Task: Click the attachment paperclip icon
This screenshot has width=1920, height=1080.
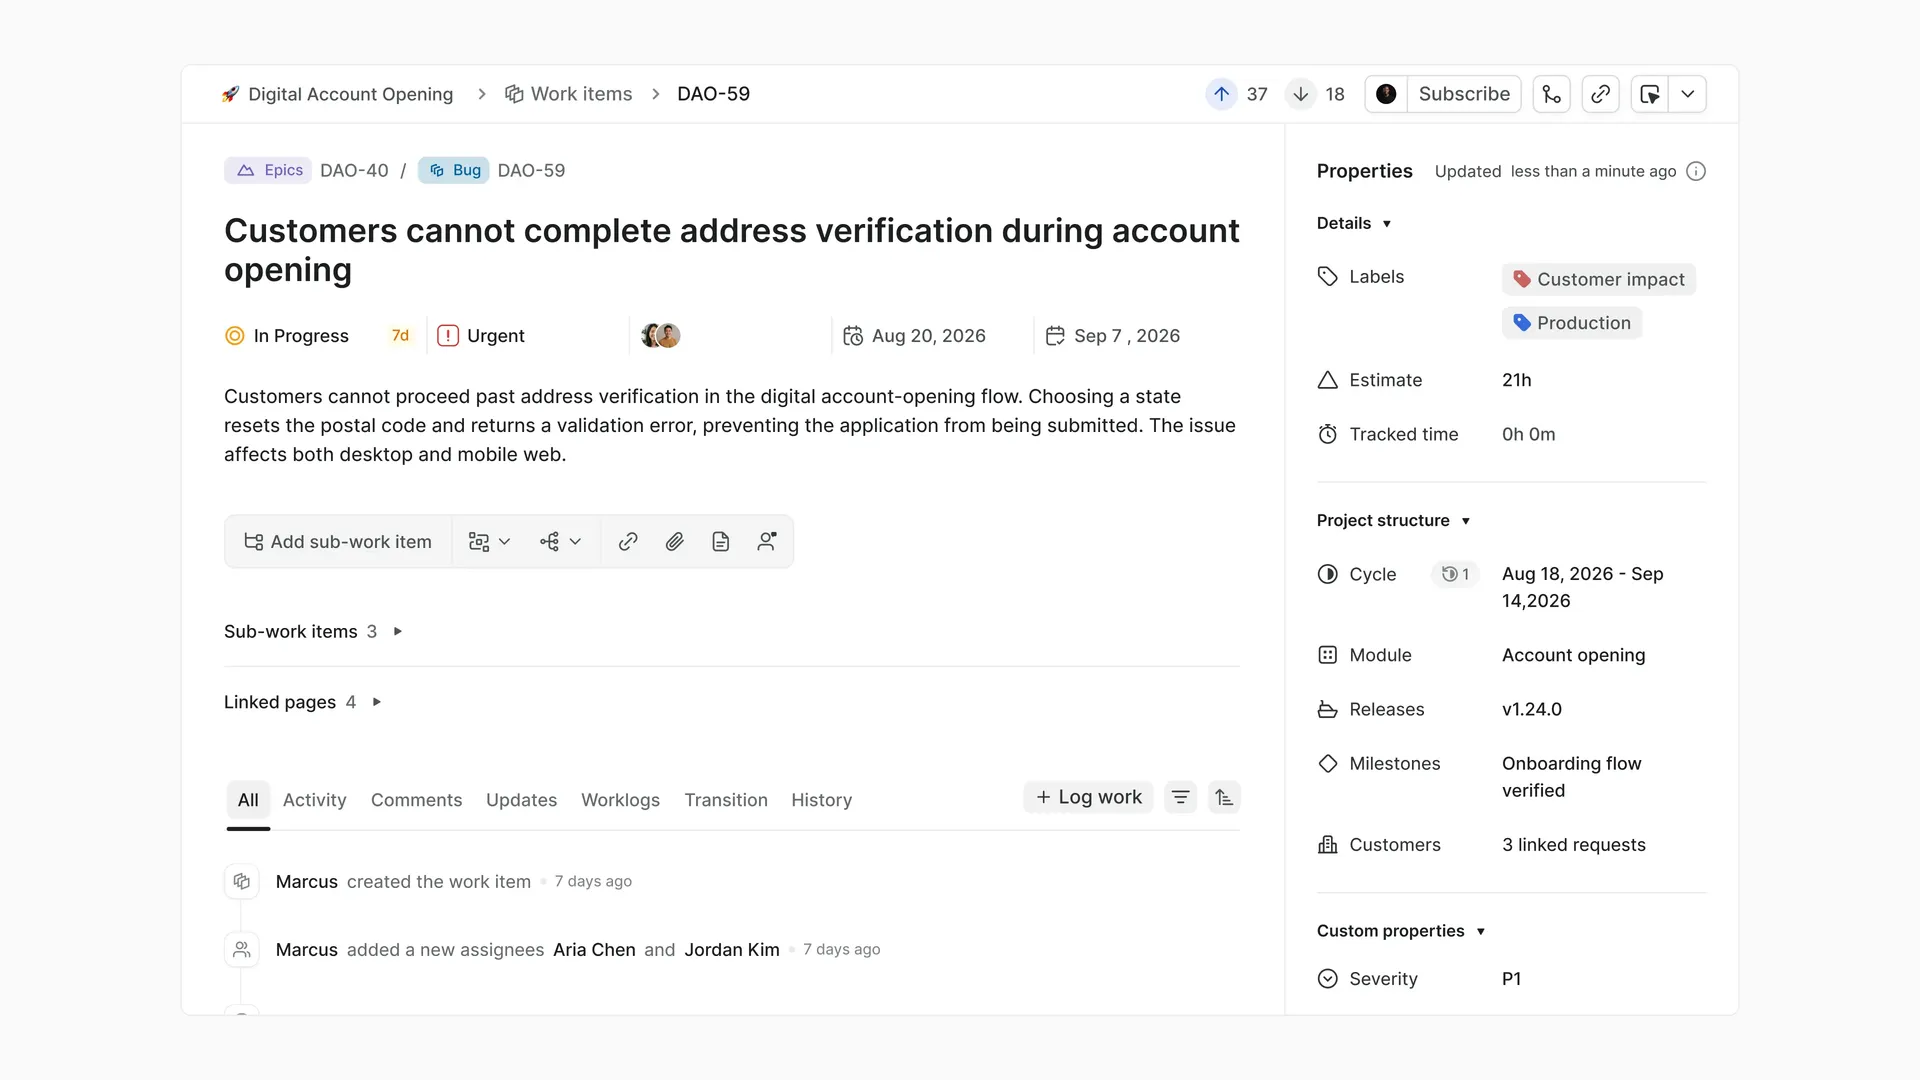Action: pyautogui.click(x=675, y=542)
